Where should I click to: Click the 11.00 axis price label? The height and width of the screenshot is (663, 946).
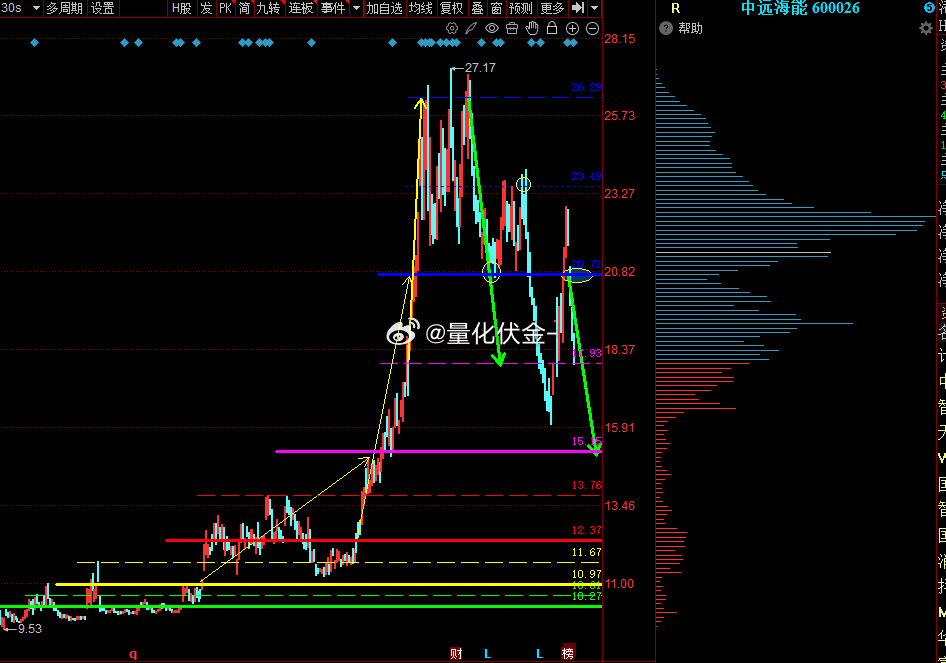coord(620,584)
